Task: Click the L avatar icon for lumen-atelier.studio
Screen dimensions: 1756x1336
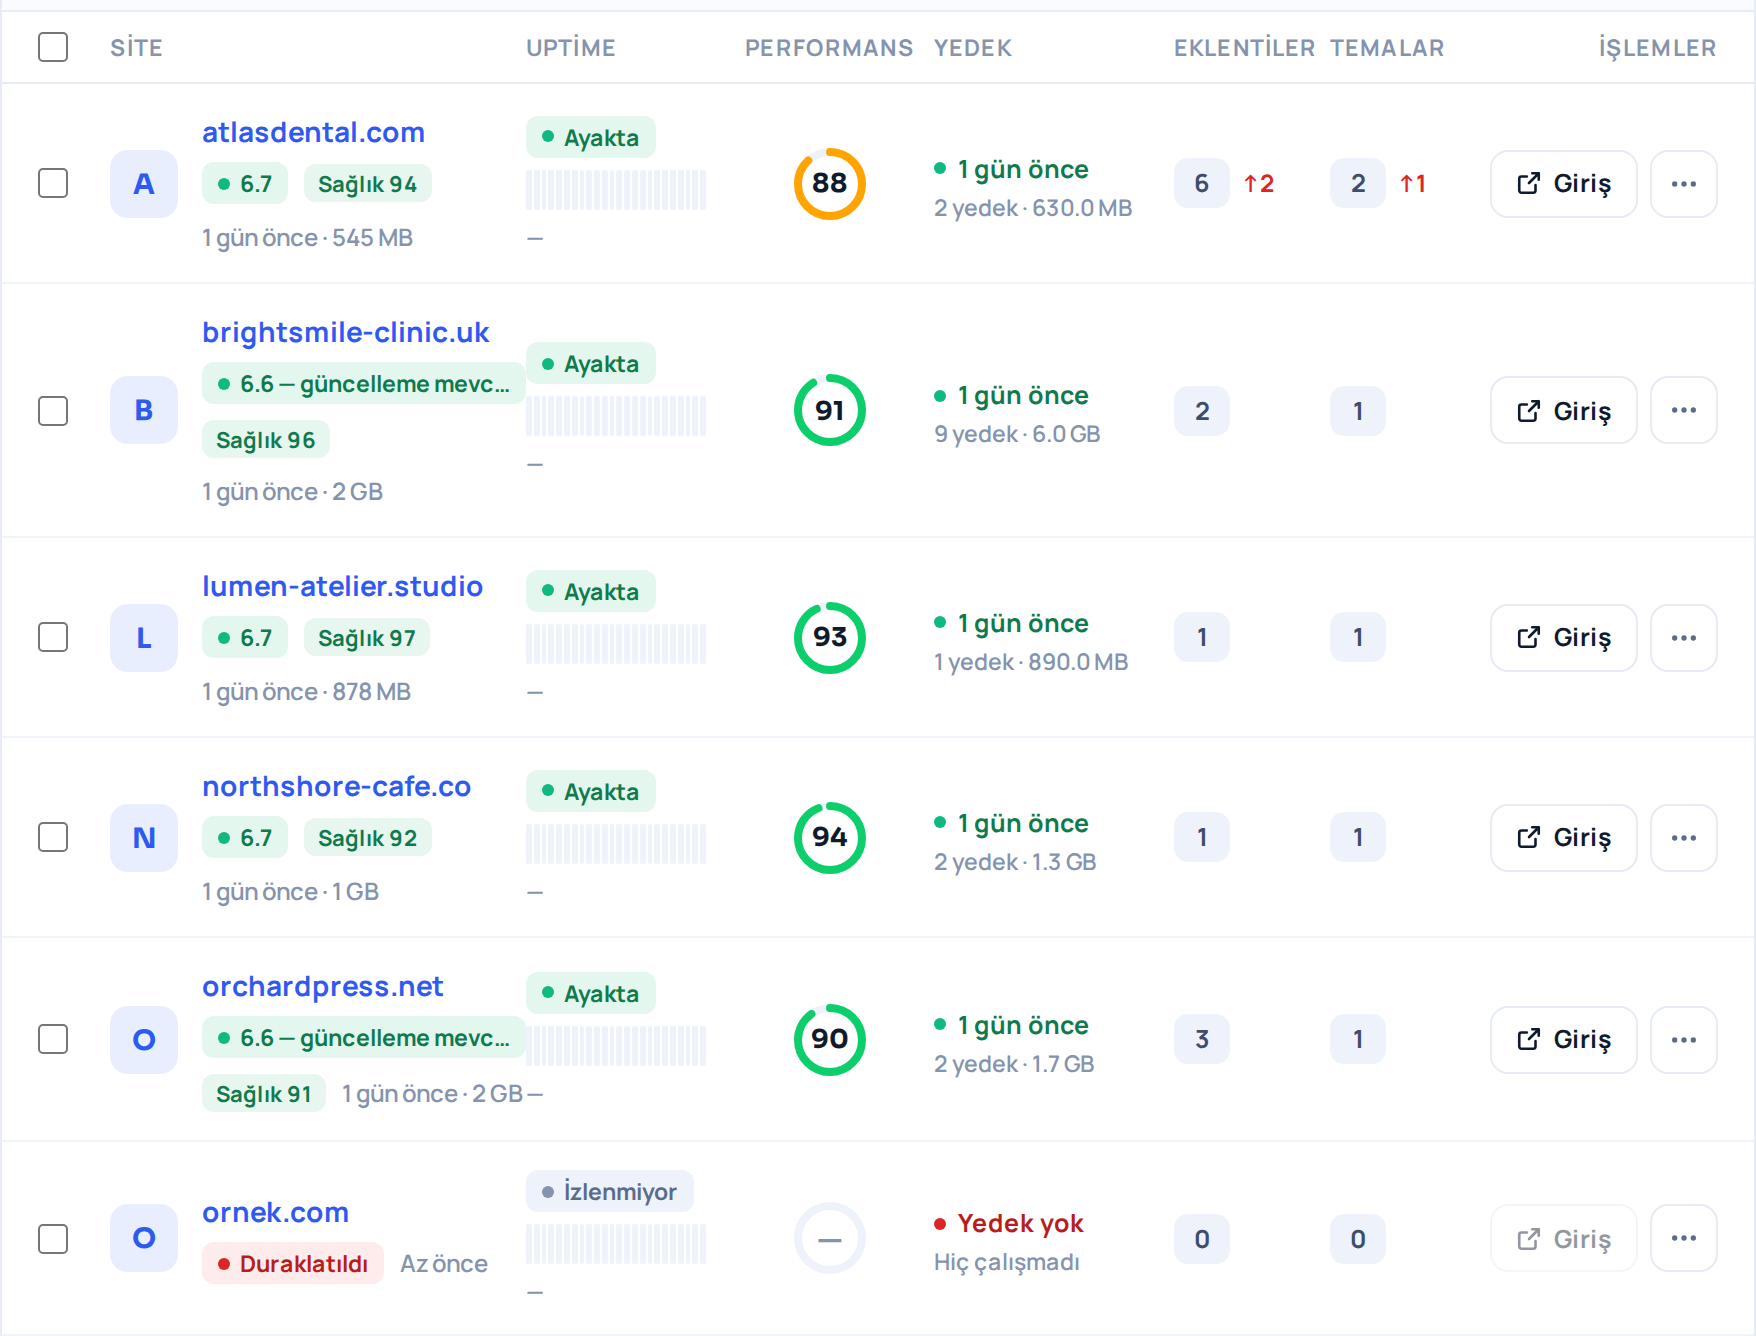Action: [x=144, y=638]
